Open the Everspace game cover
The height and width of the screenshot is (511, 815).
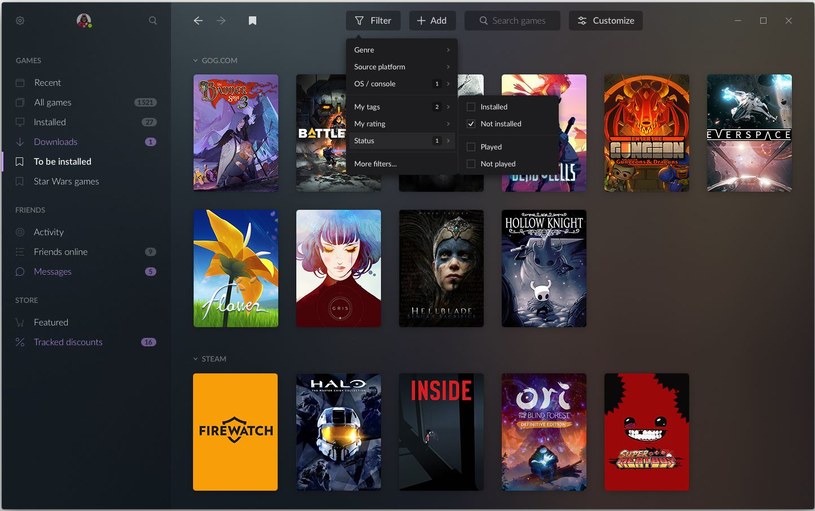coord(749,133)
